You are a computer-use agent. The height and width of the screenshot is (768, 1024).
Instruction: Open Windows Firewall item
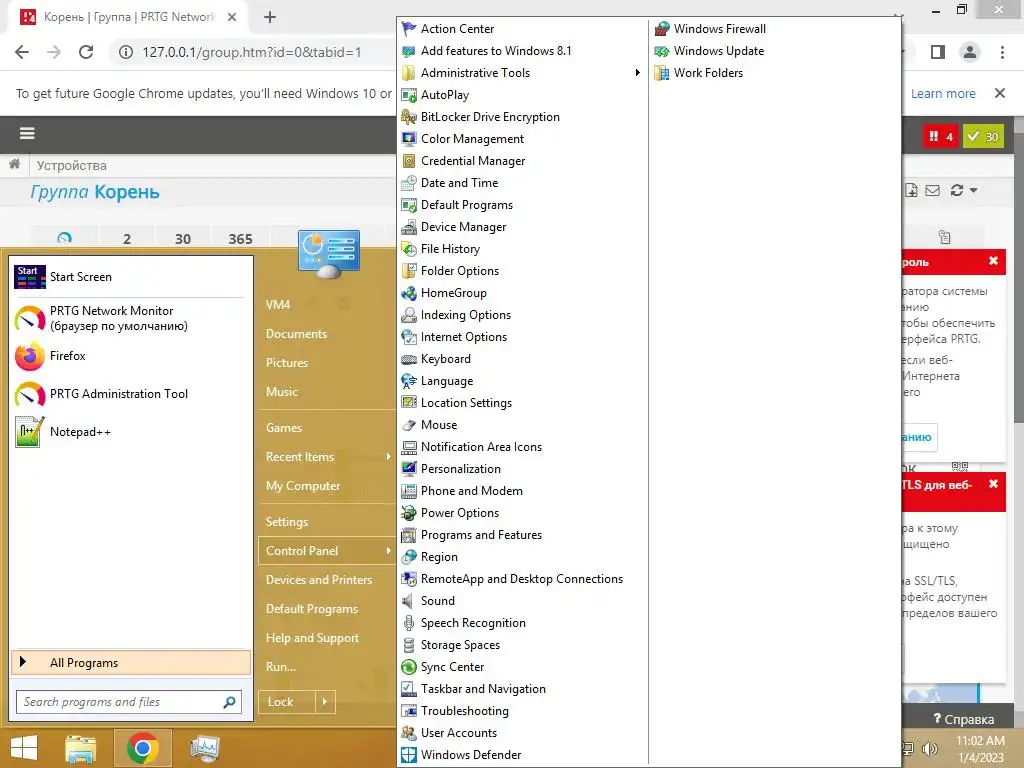711,29
